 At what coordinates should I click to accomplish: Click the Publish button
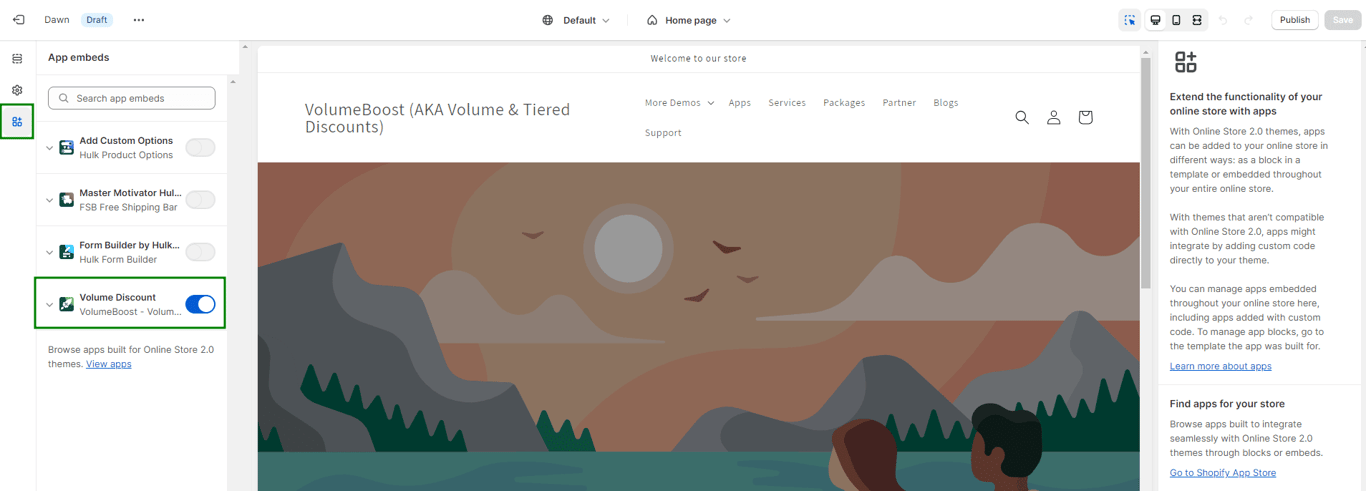[x=1294, y=20]
